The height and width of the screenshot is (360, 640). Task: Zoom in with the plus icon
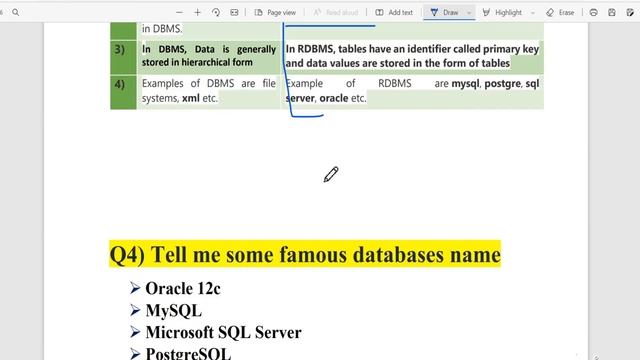coord(198,13)
